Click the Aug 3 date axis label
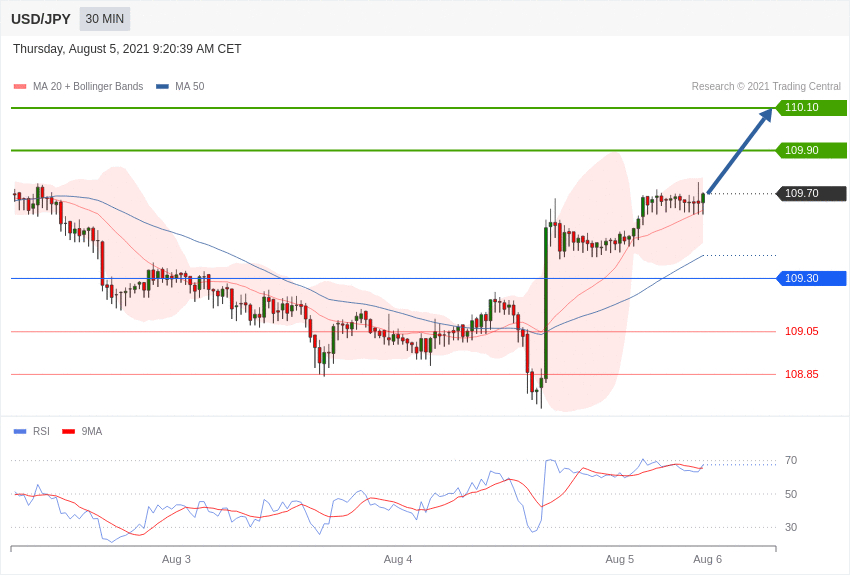The height and width of the screenshot is (576, 850). point(176,559)
